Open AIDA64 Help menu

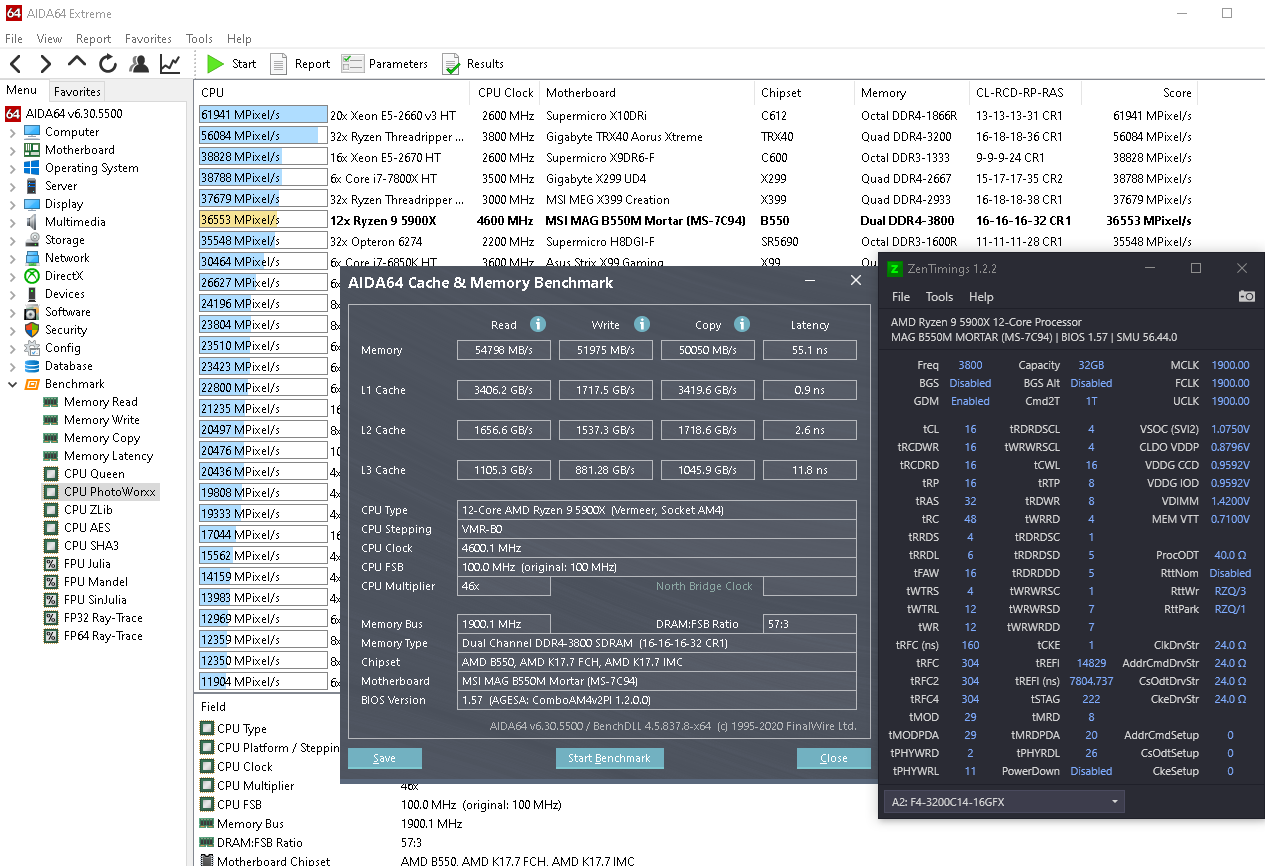(239, 39)
